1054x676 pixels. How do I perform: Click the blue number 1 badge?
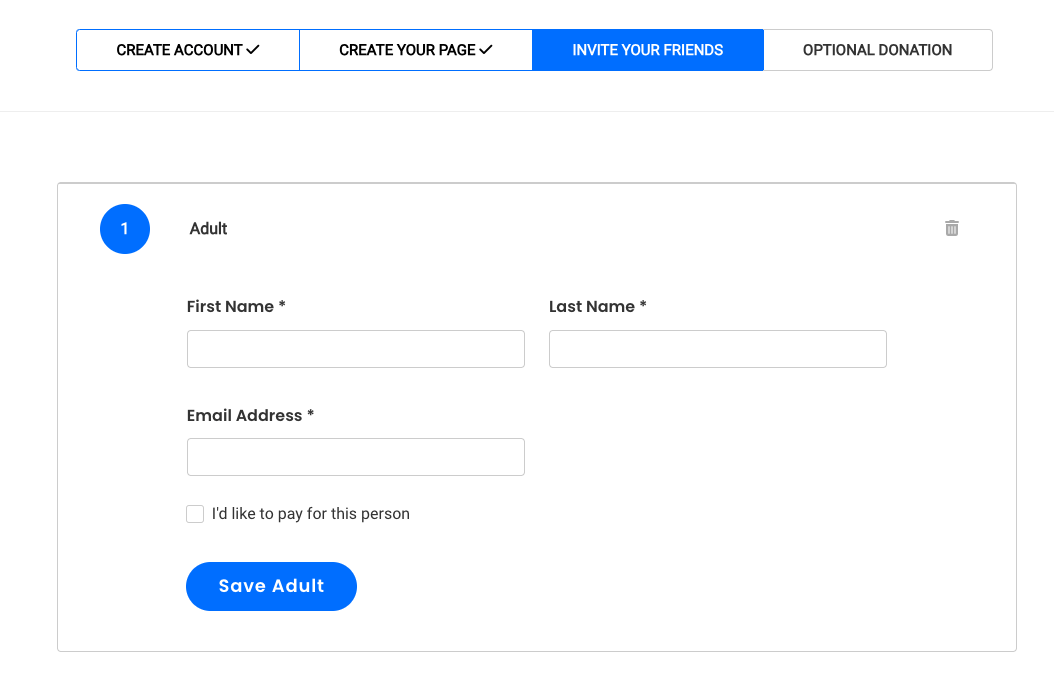[x=125, y=229]
